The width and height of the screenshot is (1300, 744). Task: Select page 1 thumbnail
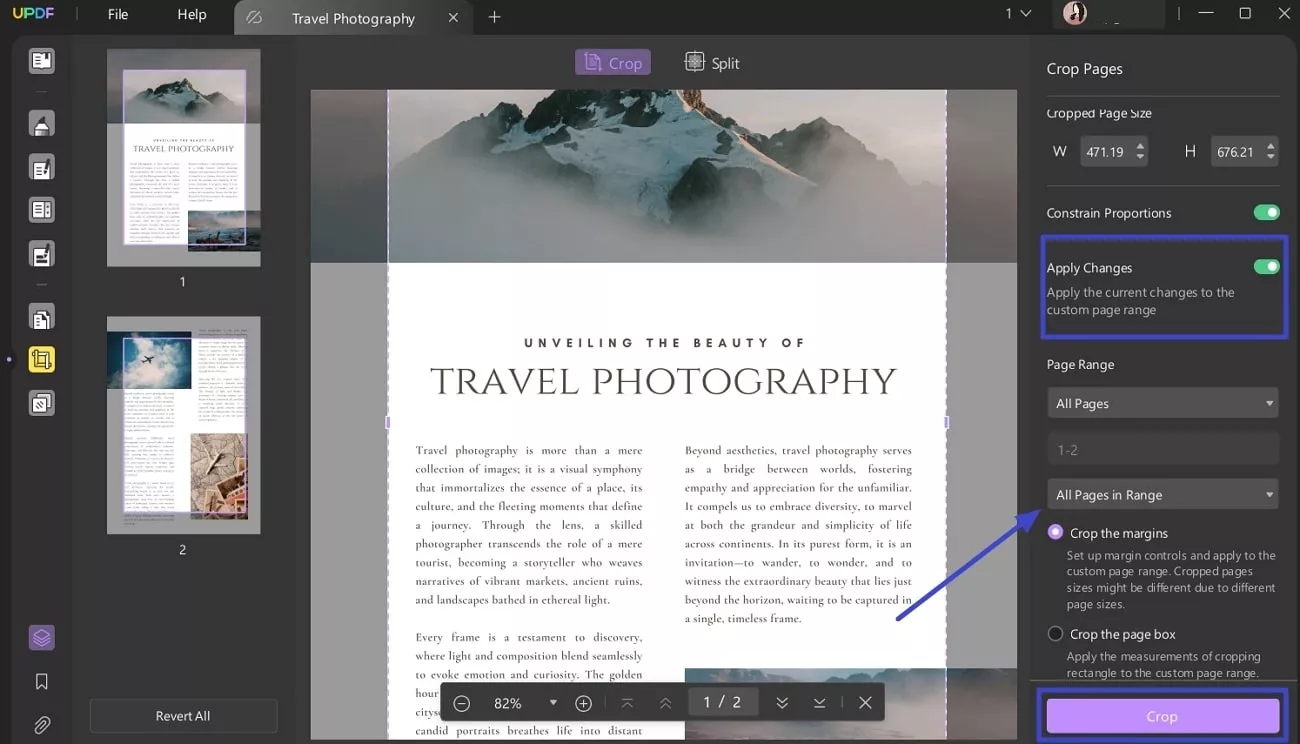click(184, 158)
